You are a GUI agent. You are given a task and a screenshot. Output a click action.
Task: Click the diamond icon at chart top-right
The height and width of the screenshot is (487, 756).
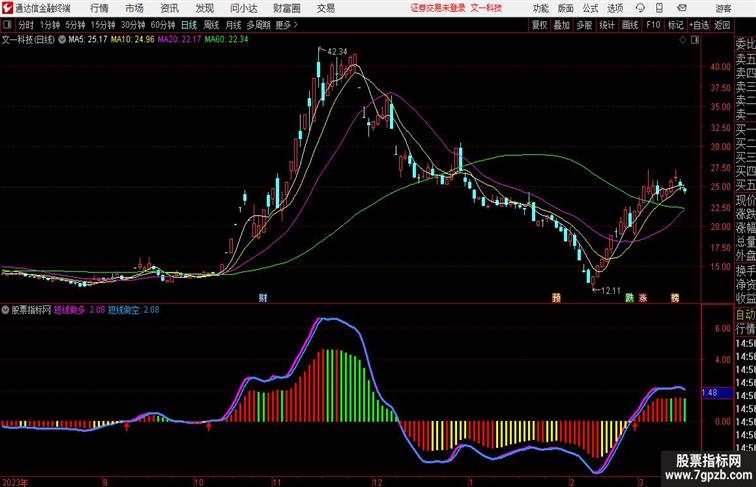click(x=683, y=40)
